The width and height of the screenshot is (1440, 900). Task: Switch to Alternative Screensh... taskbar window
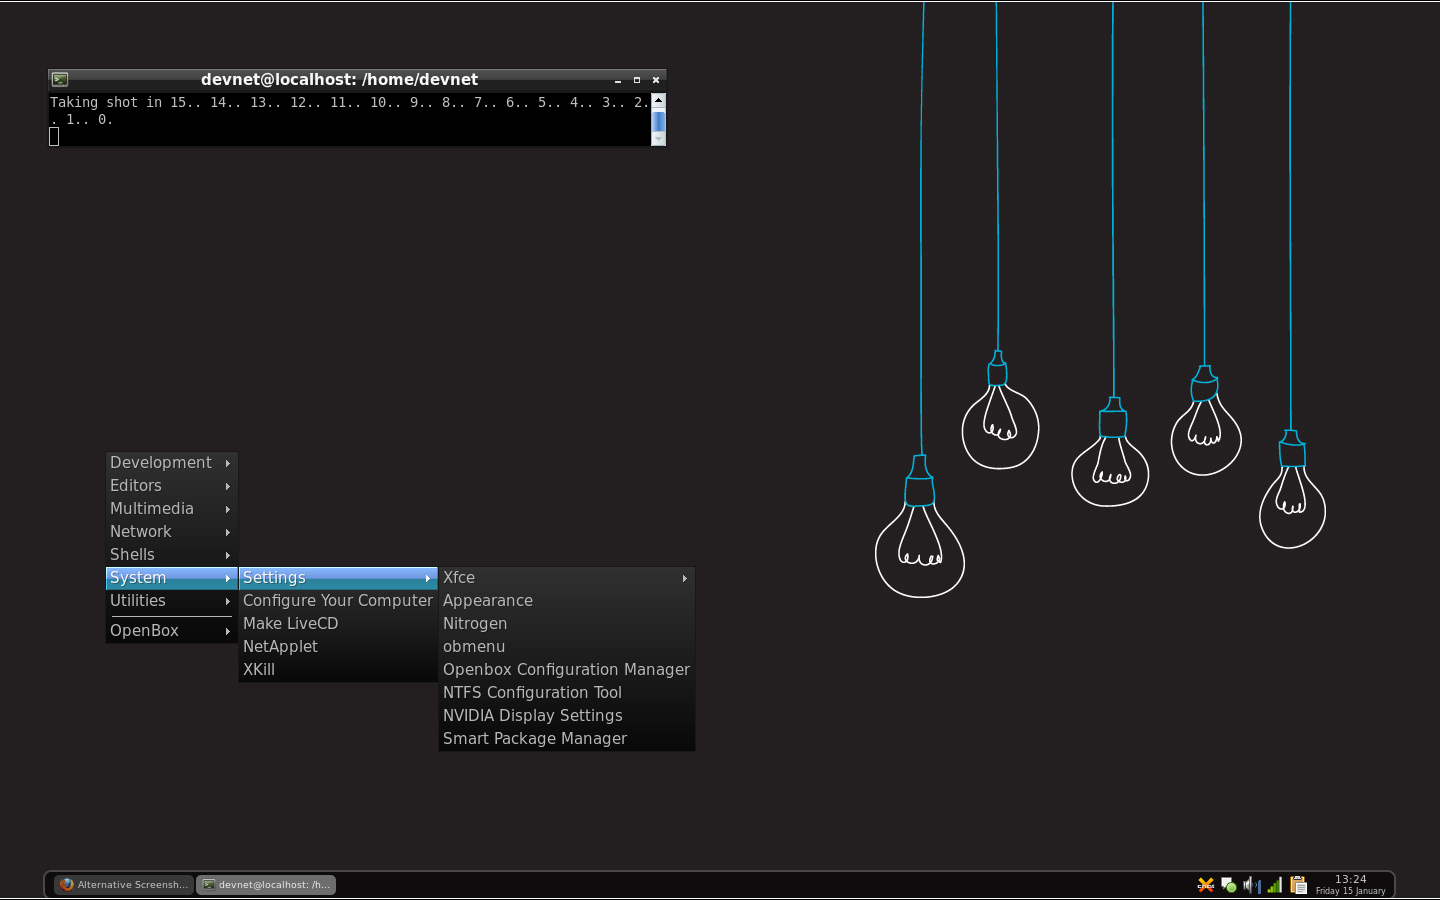pyautogui.click(x=124, y=885)
